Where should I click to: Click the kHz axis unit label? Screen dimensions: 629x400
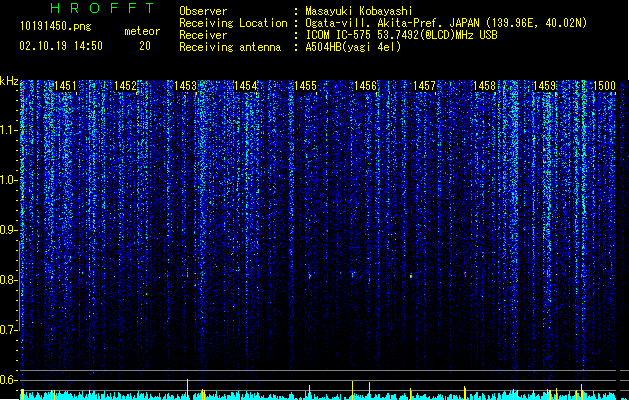tap(9, 81)
